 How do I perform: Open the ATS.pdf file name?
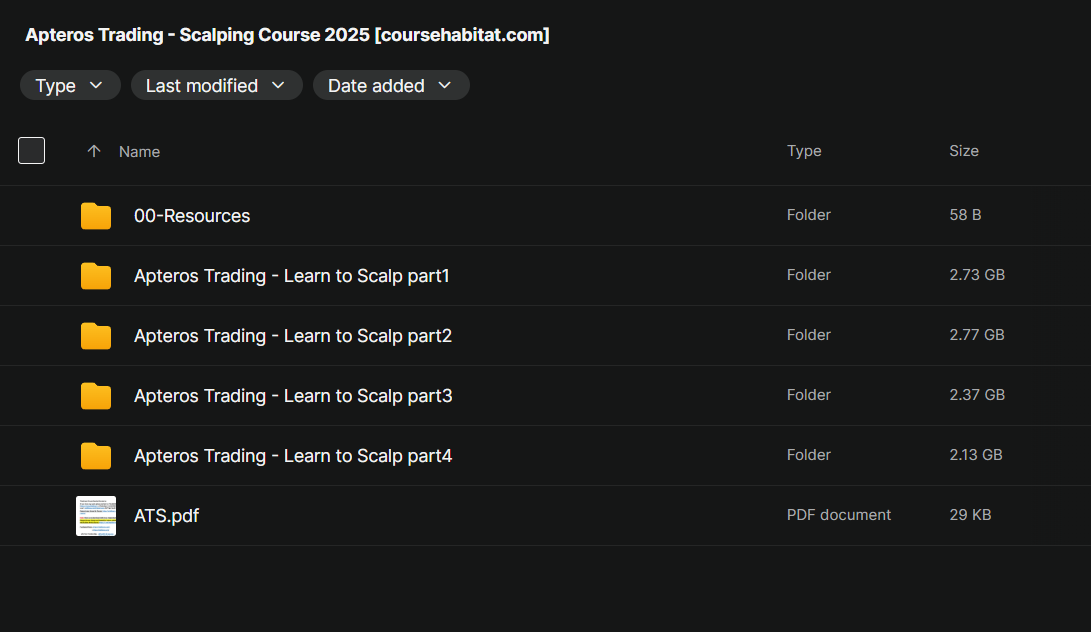click(x=166, y=516)
